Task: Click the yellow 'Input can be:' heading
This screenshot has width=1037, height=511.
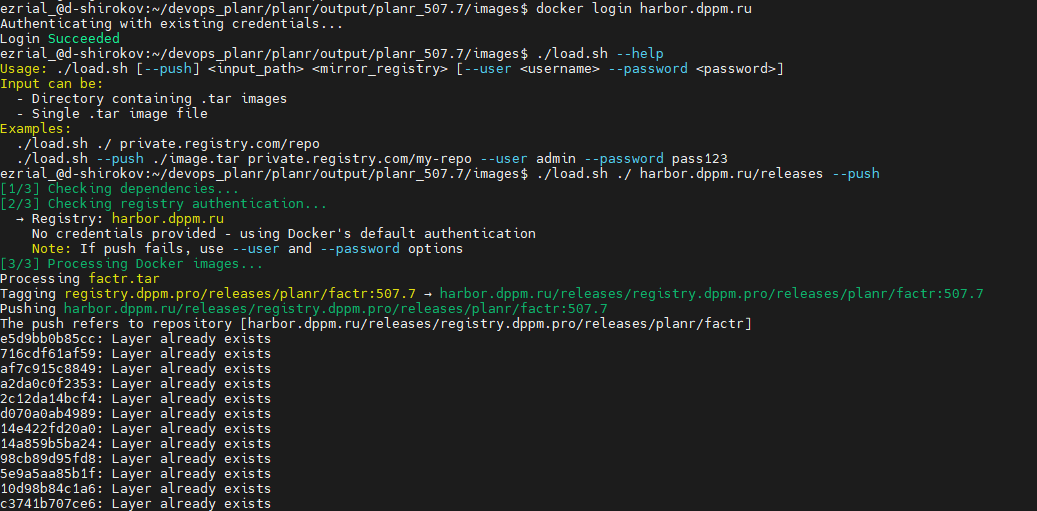Action: pos(52,83)
